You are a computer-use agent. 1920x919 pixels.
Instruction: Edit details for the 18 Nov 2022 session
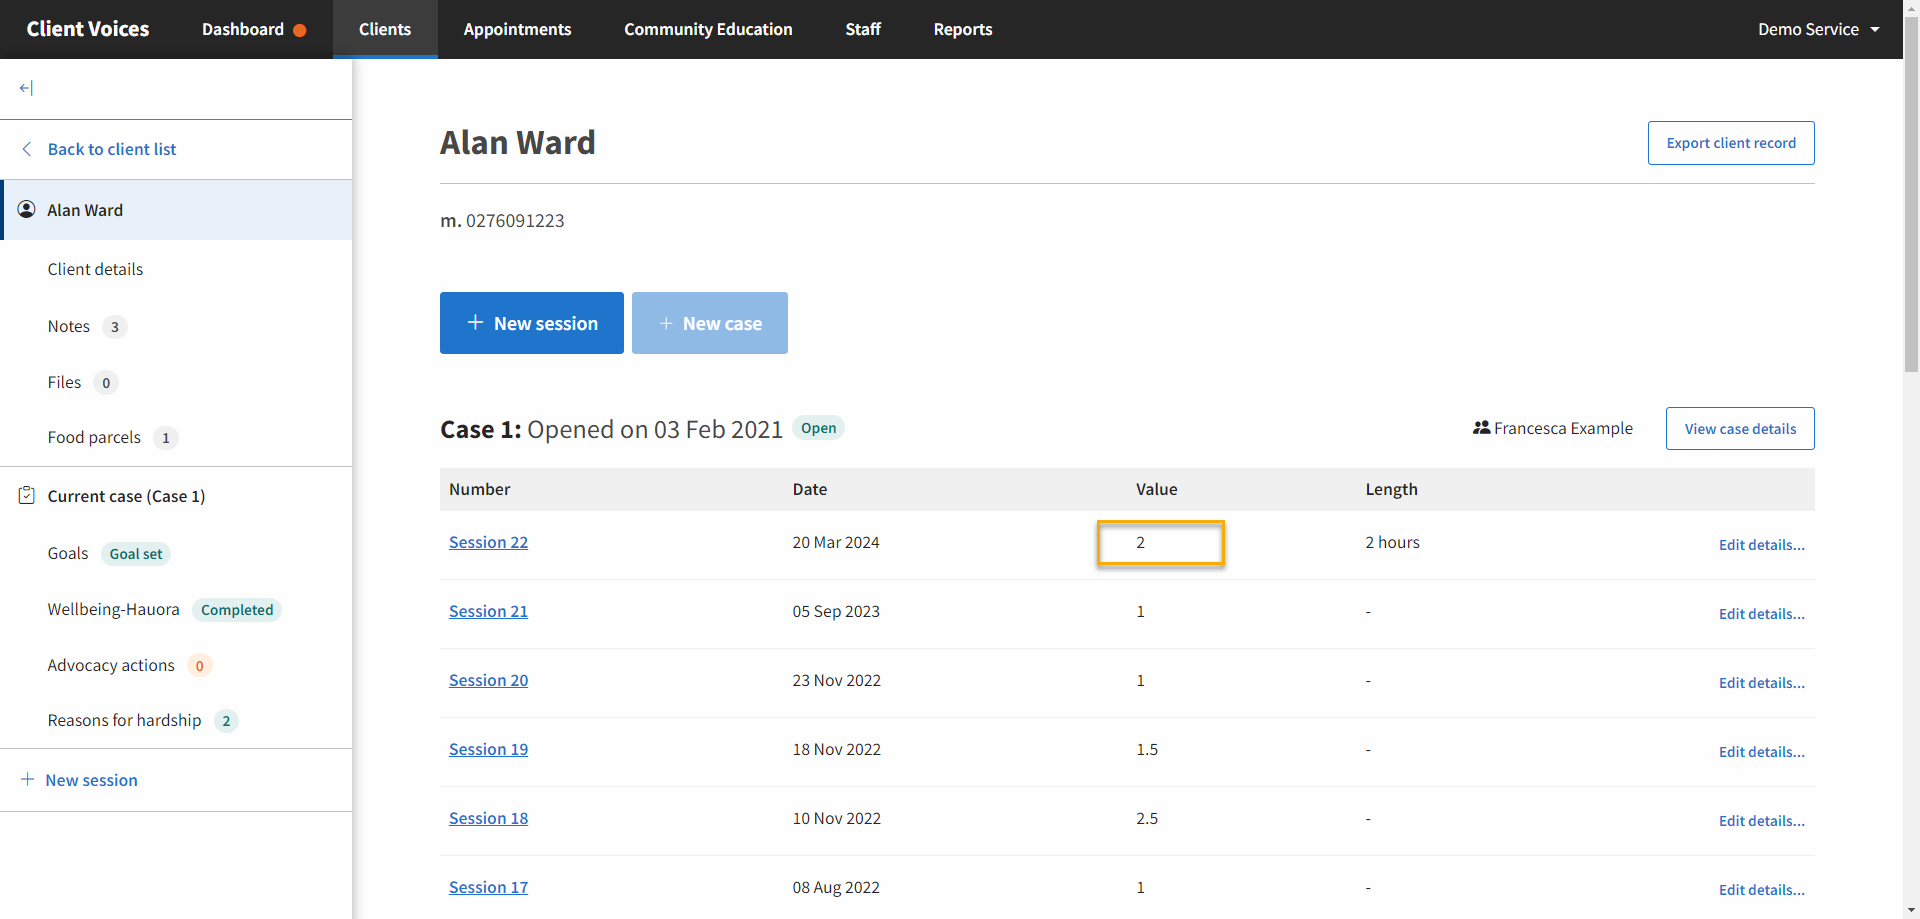pyautogui.click(x=1762, y=752)
